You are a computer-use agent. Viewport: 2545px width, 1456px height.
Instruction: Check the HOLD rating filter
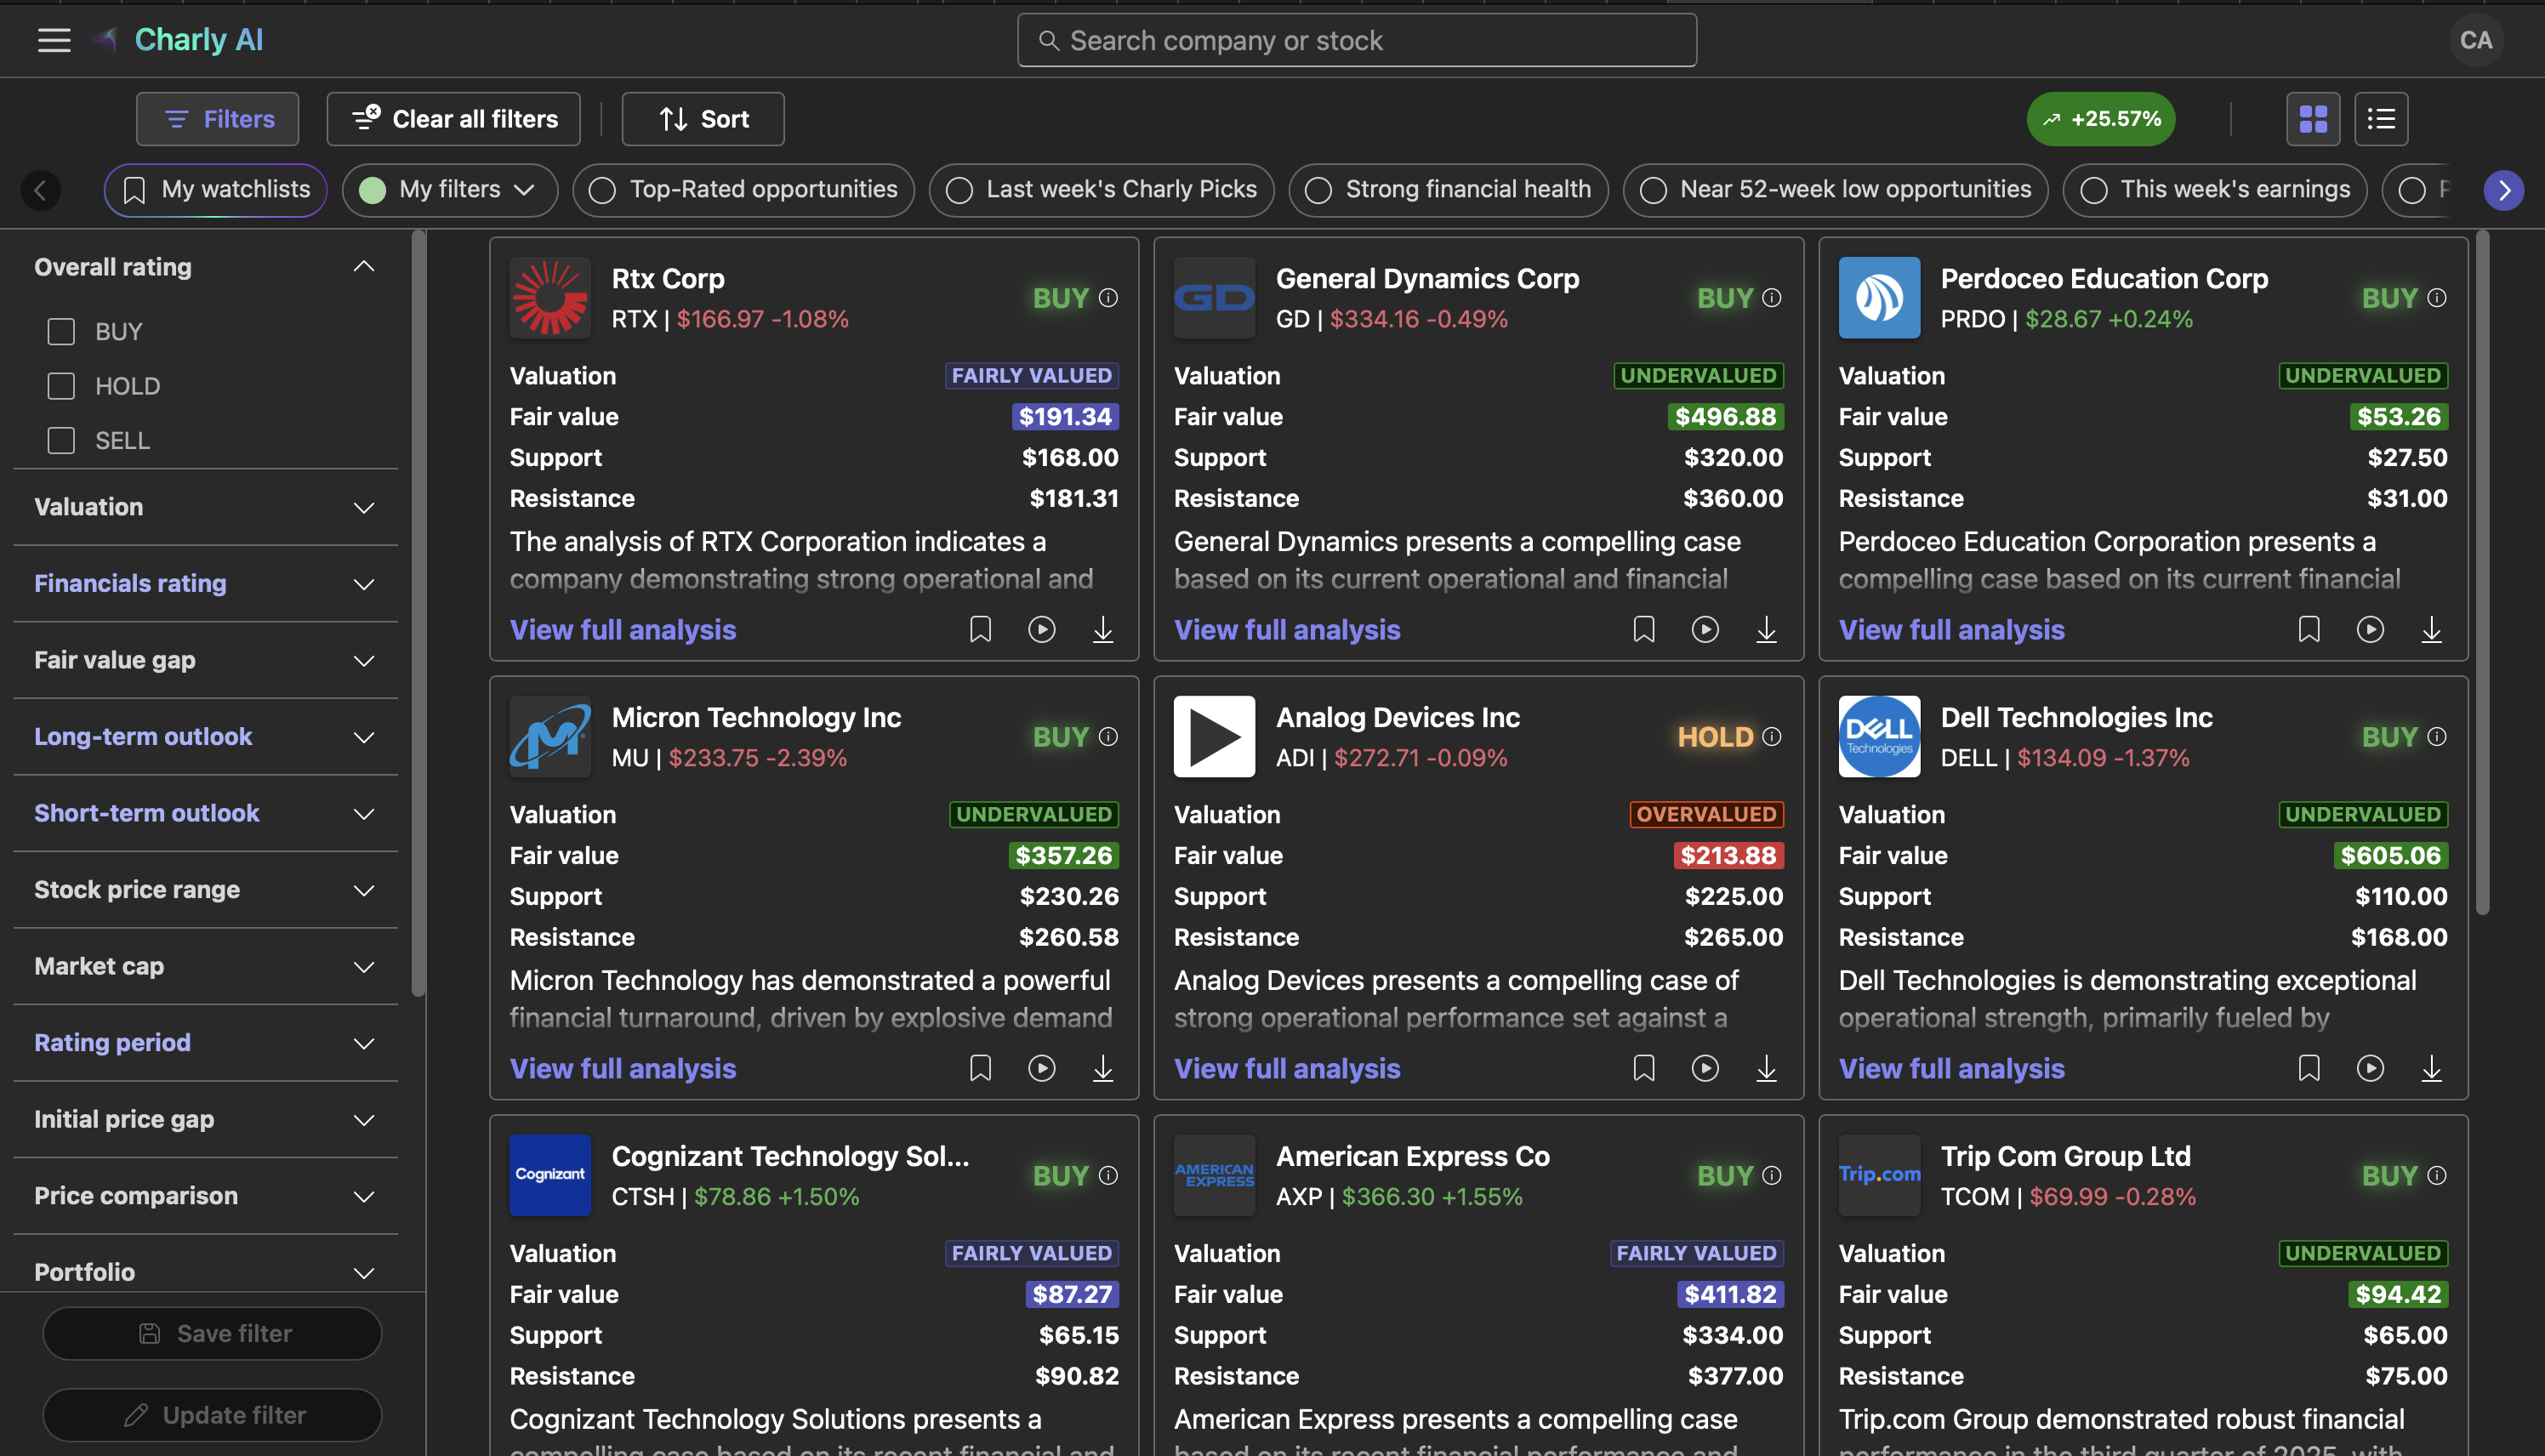coord(61,385)
